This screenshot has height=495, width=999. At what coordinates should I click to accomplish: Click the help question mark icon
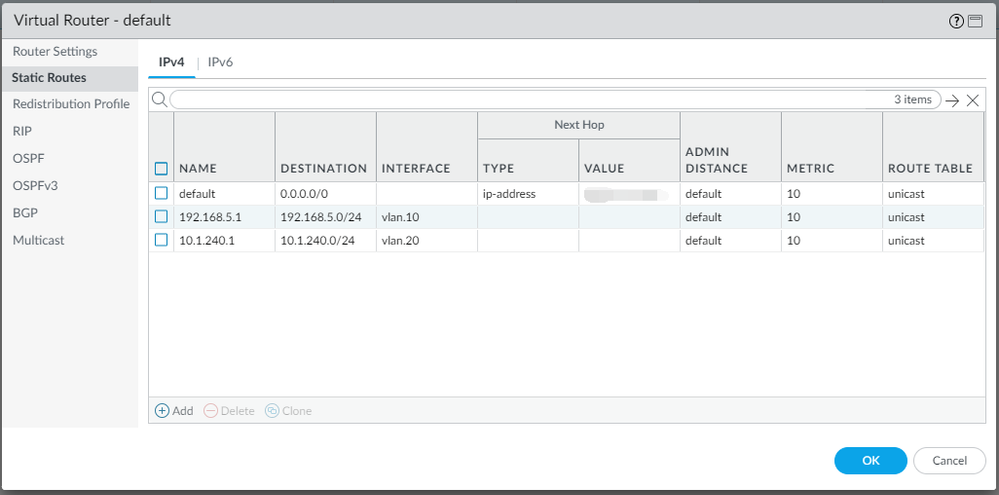point(957,21)
